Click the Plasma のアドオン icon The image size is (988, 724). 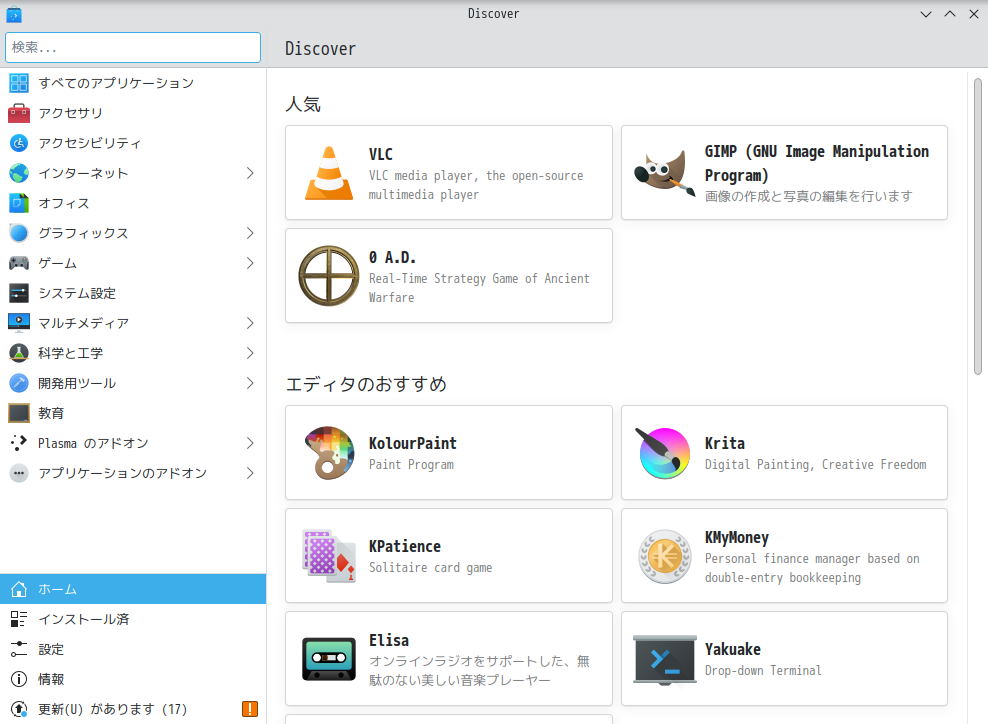[19, 444]
